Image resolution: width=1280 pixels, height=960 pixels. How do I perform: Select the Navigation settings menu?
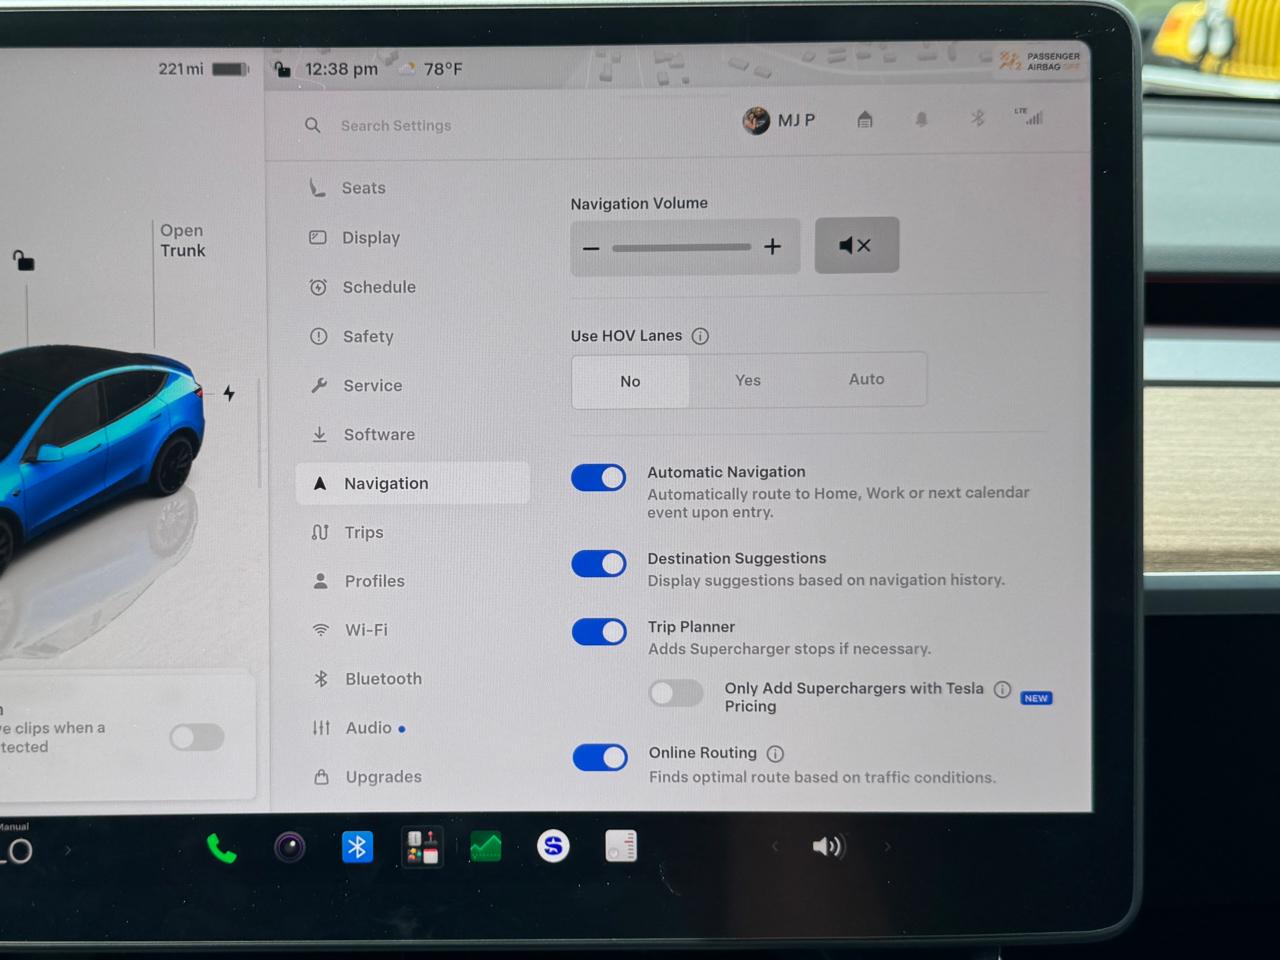tap(413, 483)
